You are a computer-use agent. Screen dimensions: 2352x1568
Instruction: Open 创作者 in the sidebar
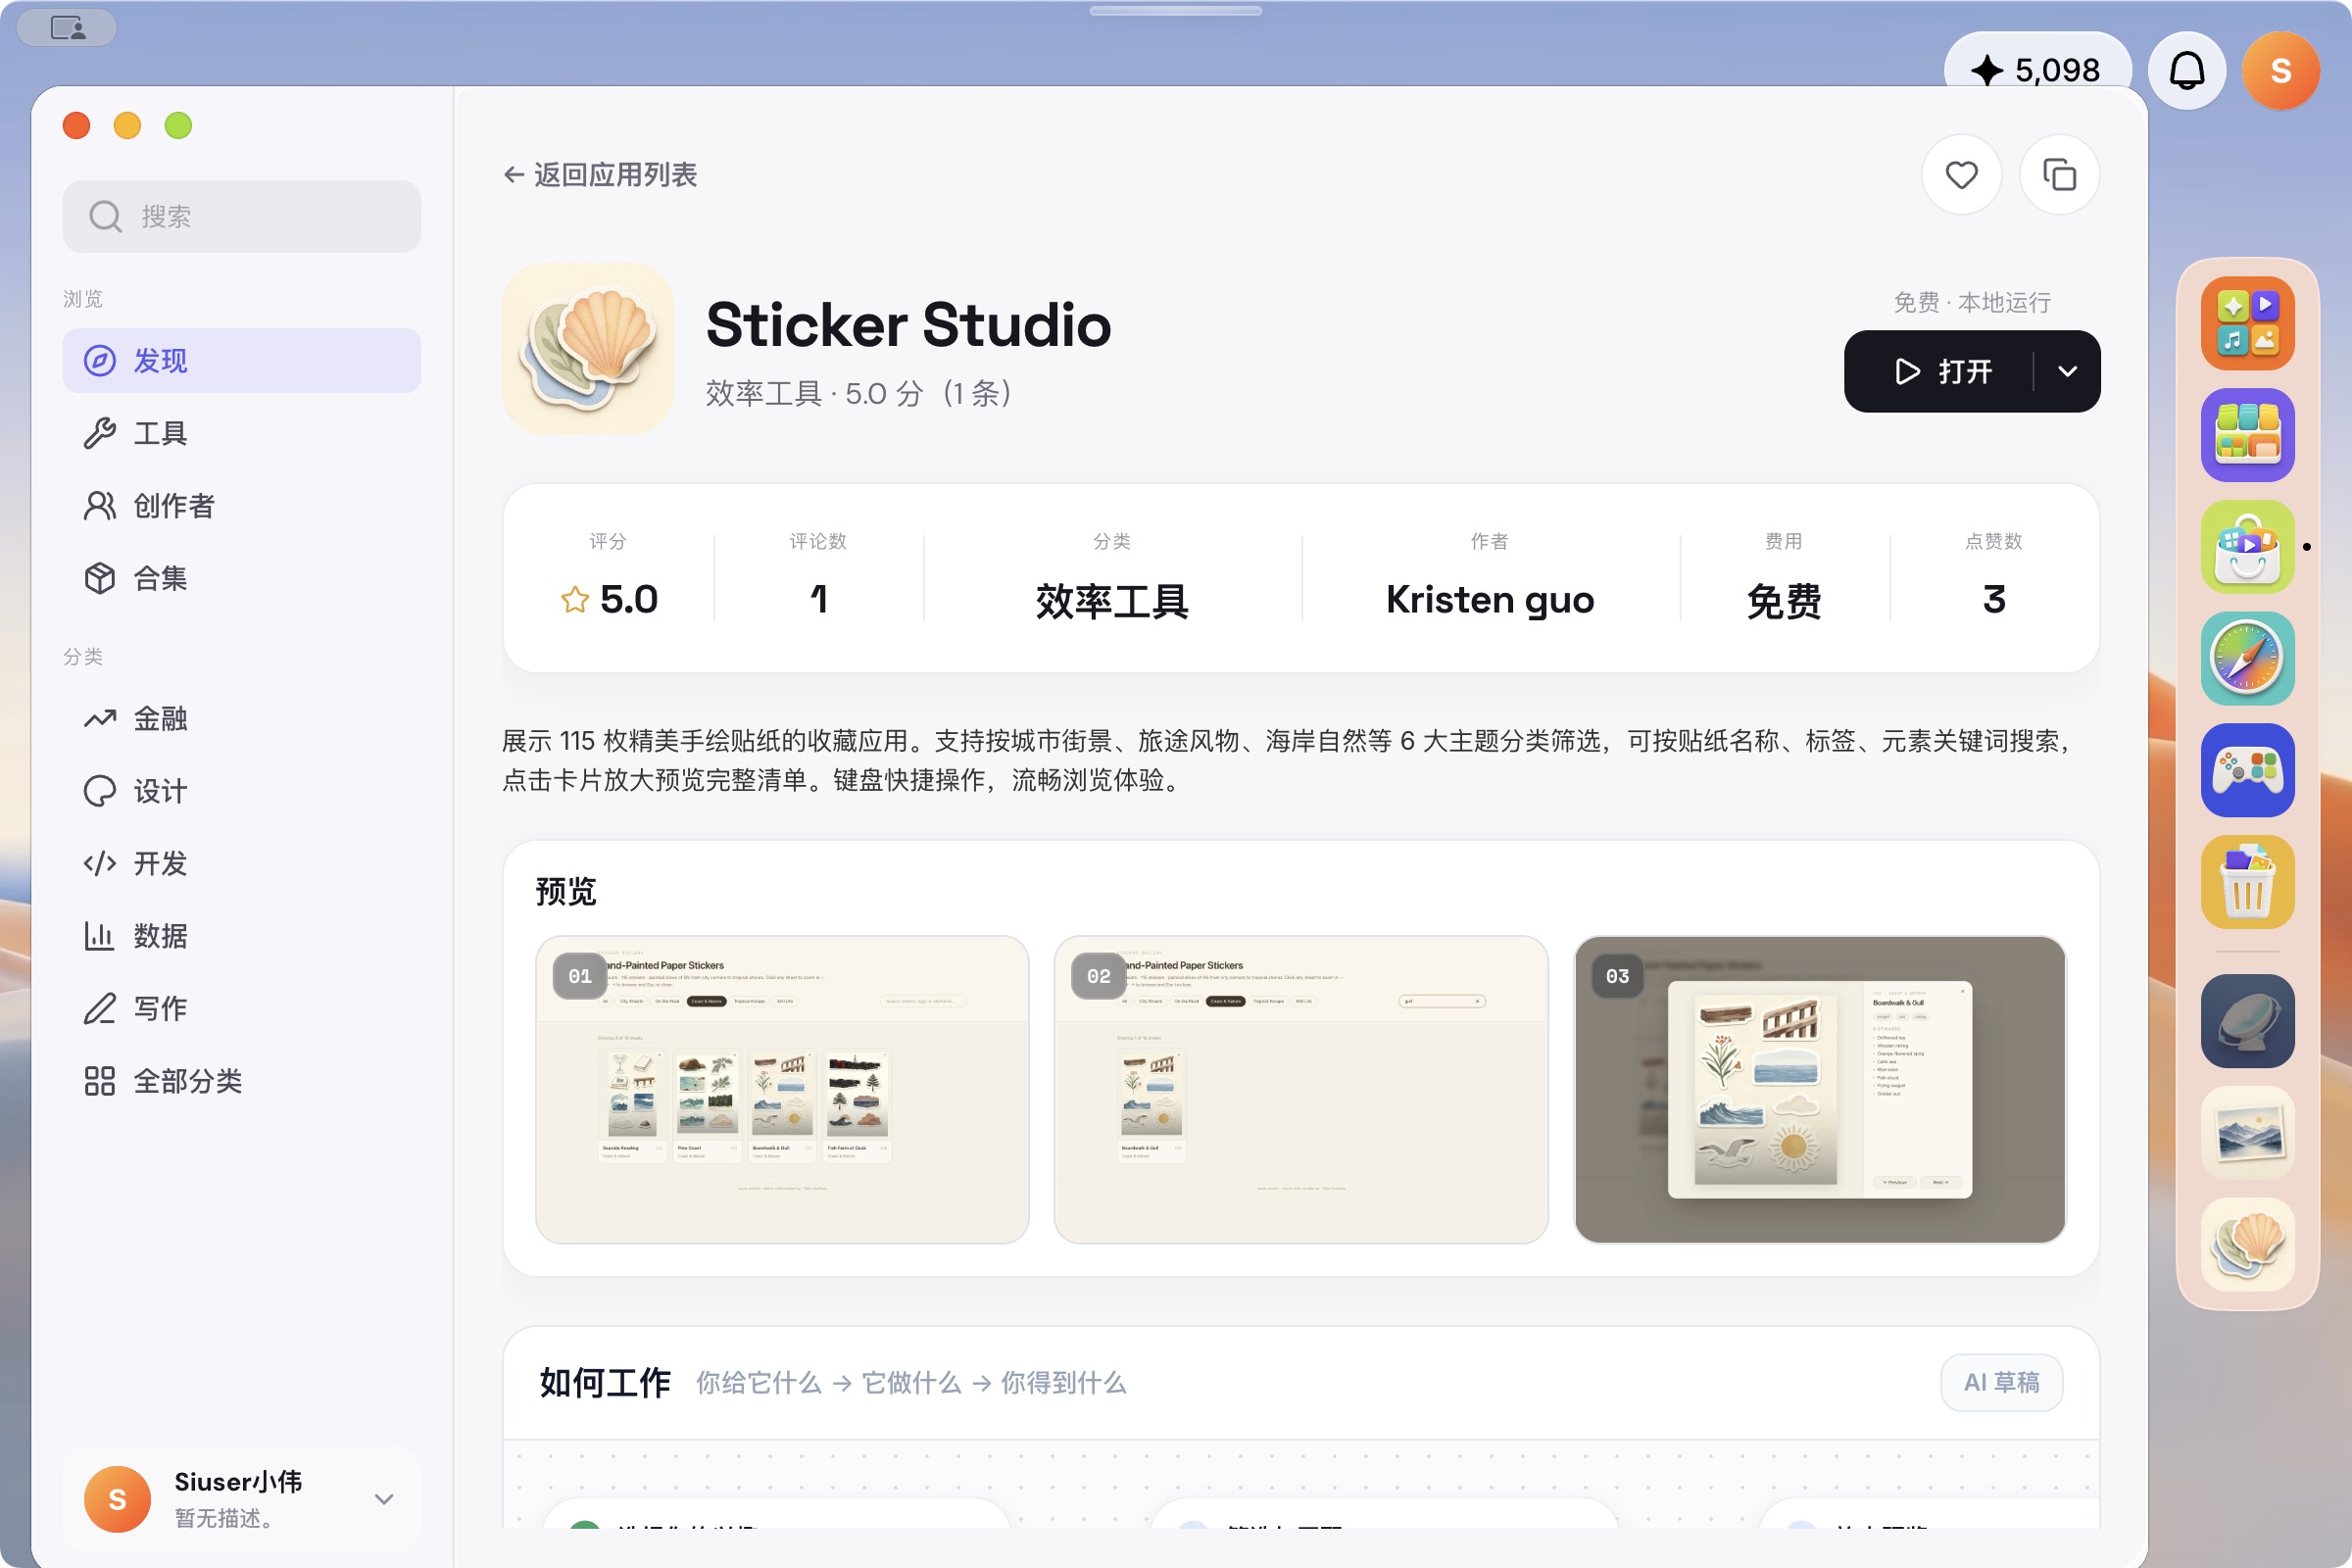click(241, 506)
